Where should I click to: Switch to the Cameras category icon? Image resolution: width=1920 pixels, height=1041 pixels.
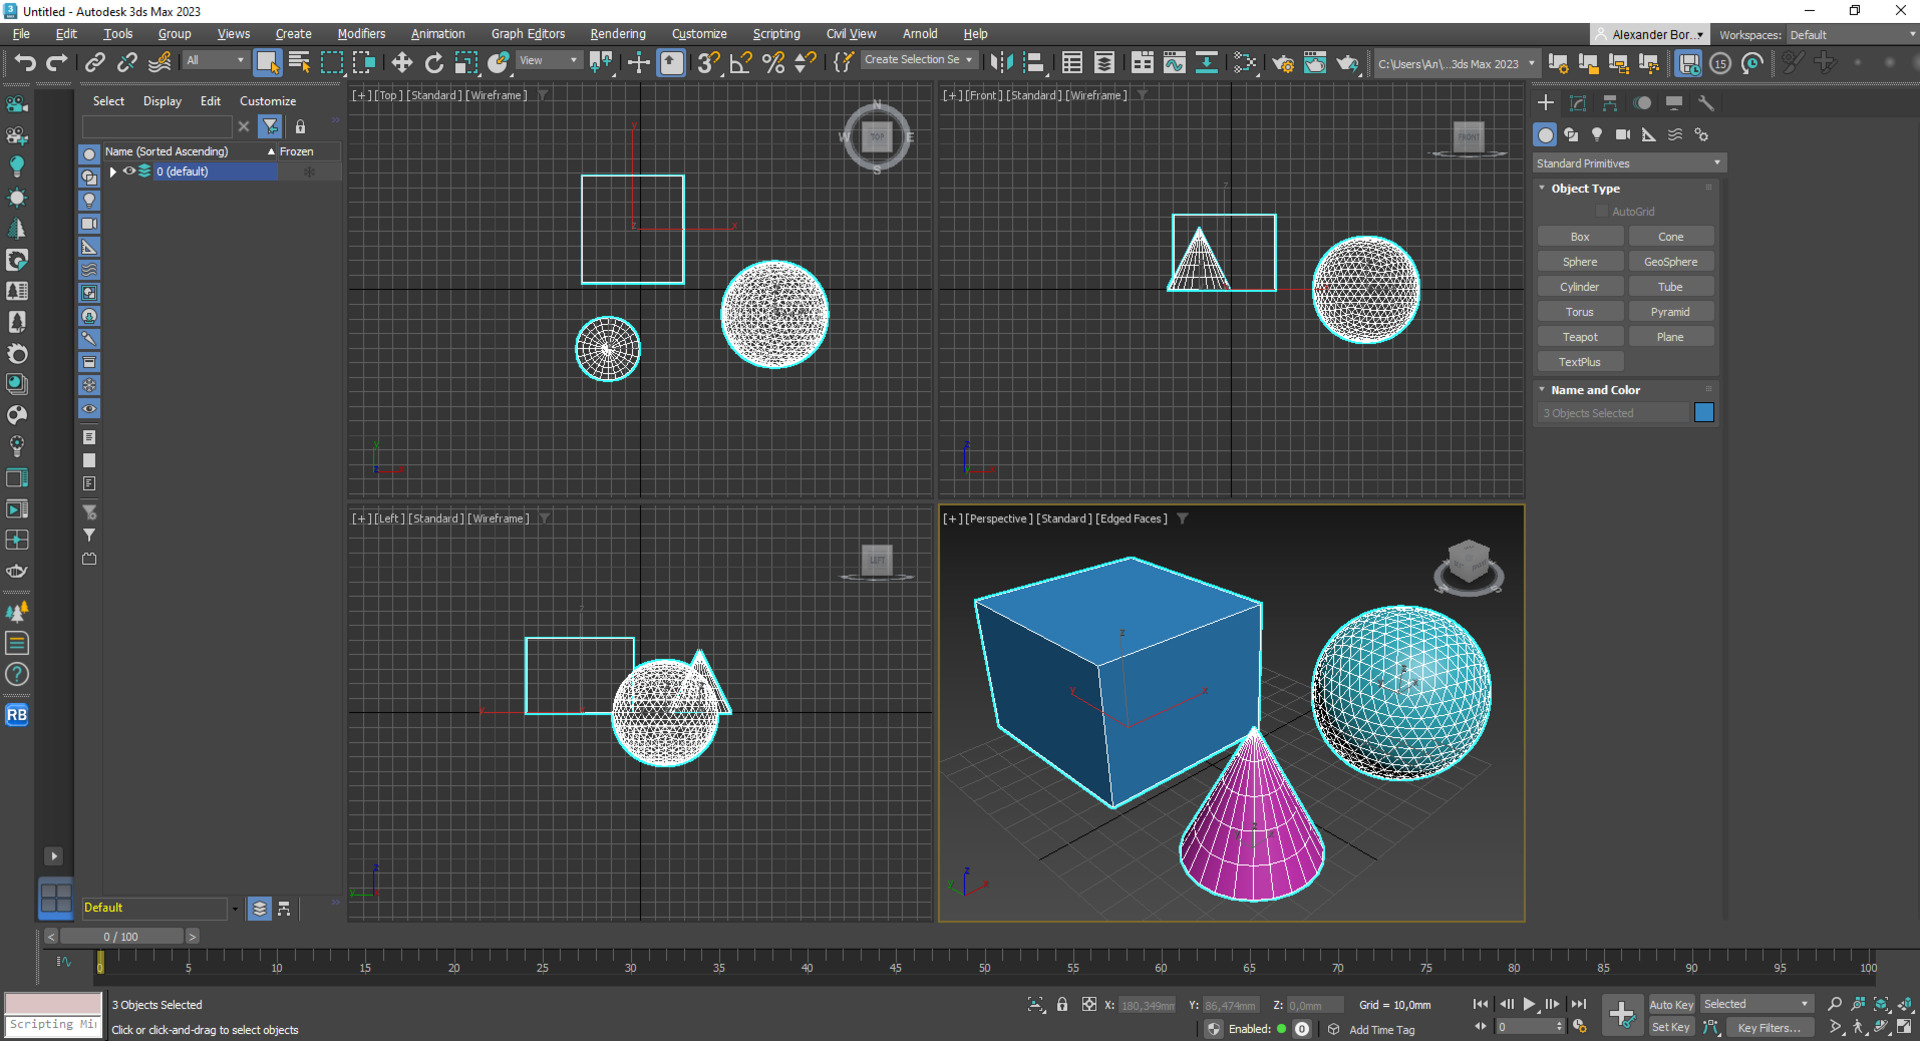click(1623, 134)
